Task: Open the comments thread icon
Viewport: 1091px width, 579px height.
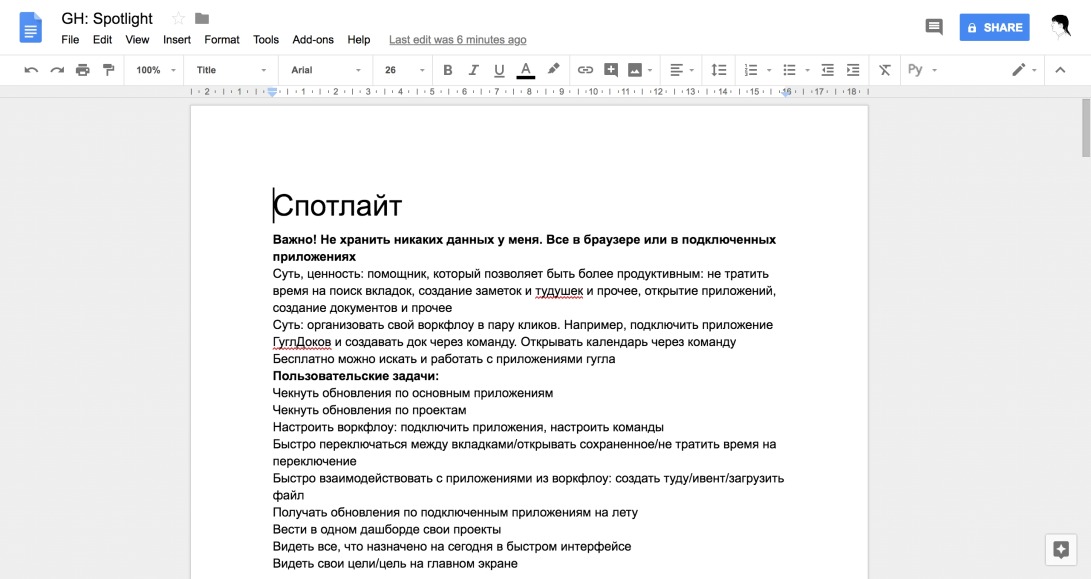Action: pyautogui.click(x=934, y=27)
